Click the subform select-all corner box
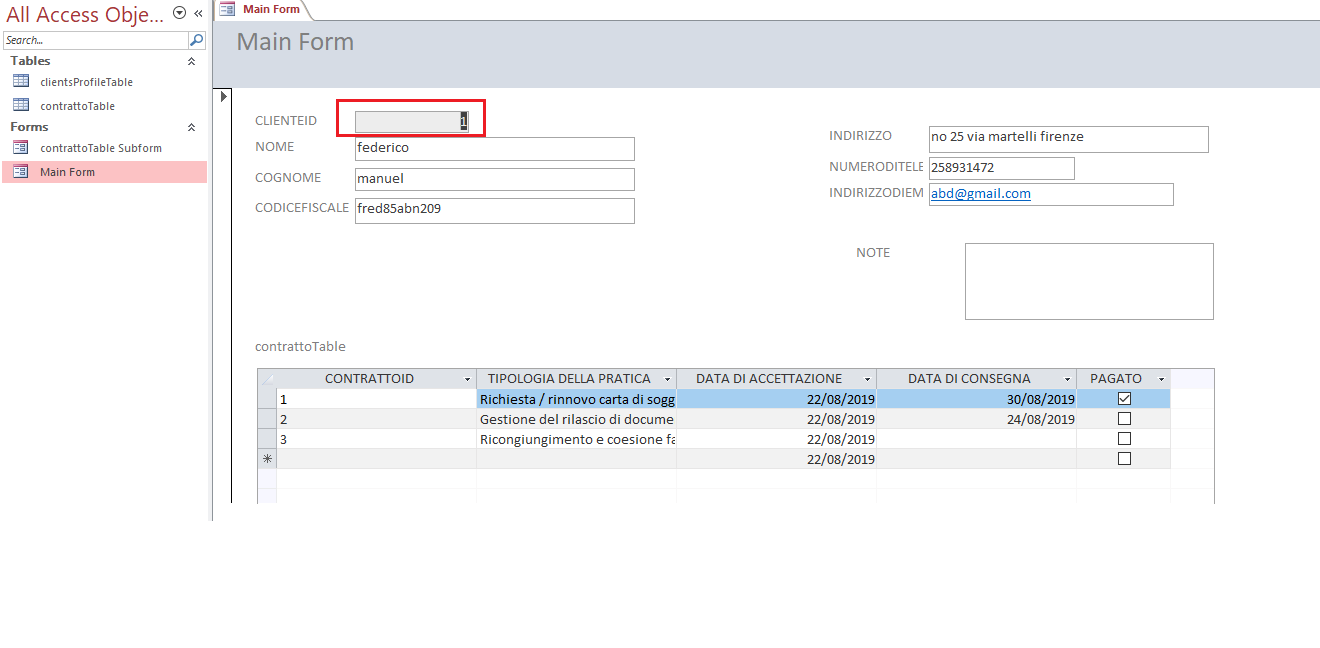This screenshot has height=648, width=1320. [267, 379]
